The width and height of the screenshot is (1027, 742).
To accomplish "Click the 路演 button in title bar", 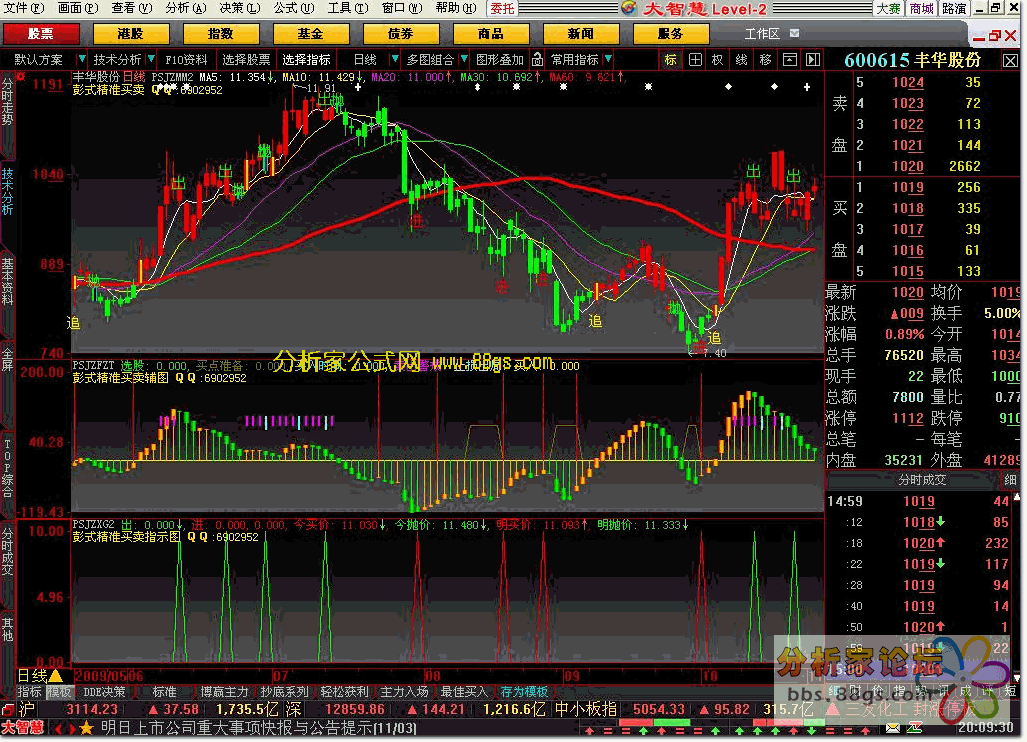I will coord(954,9).
